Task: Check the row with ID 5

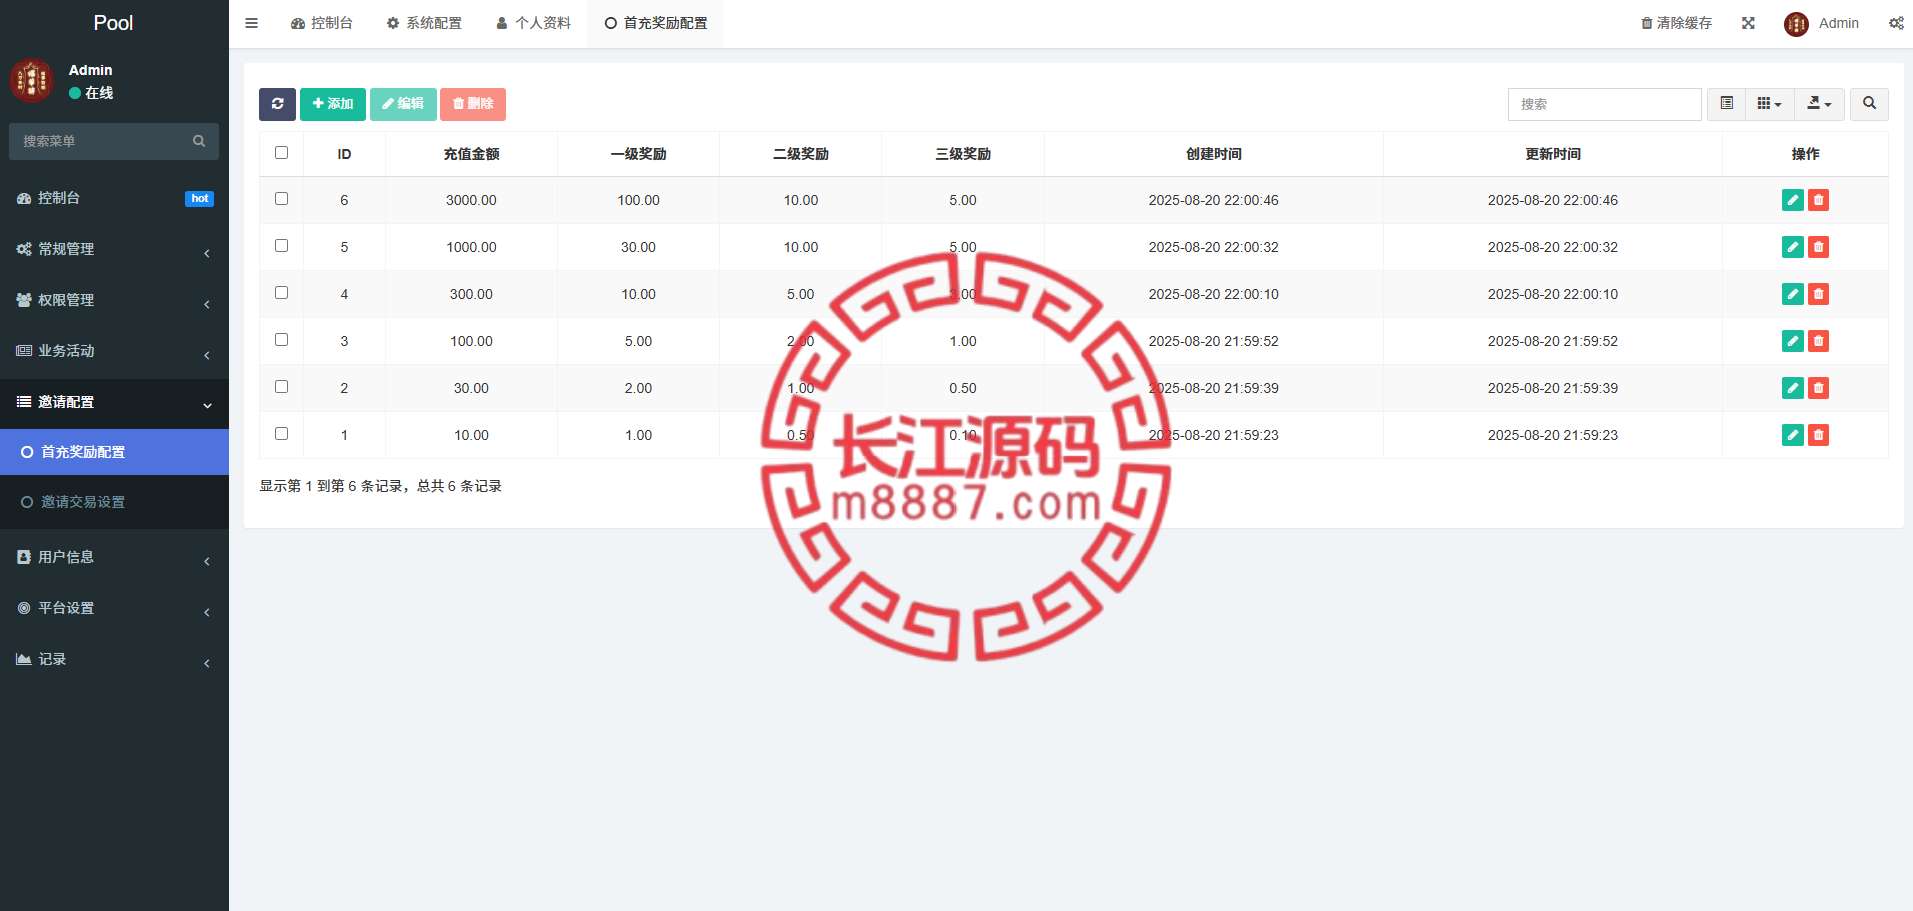Action: [281, 246]
